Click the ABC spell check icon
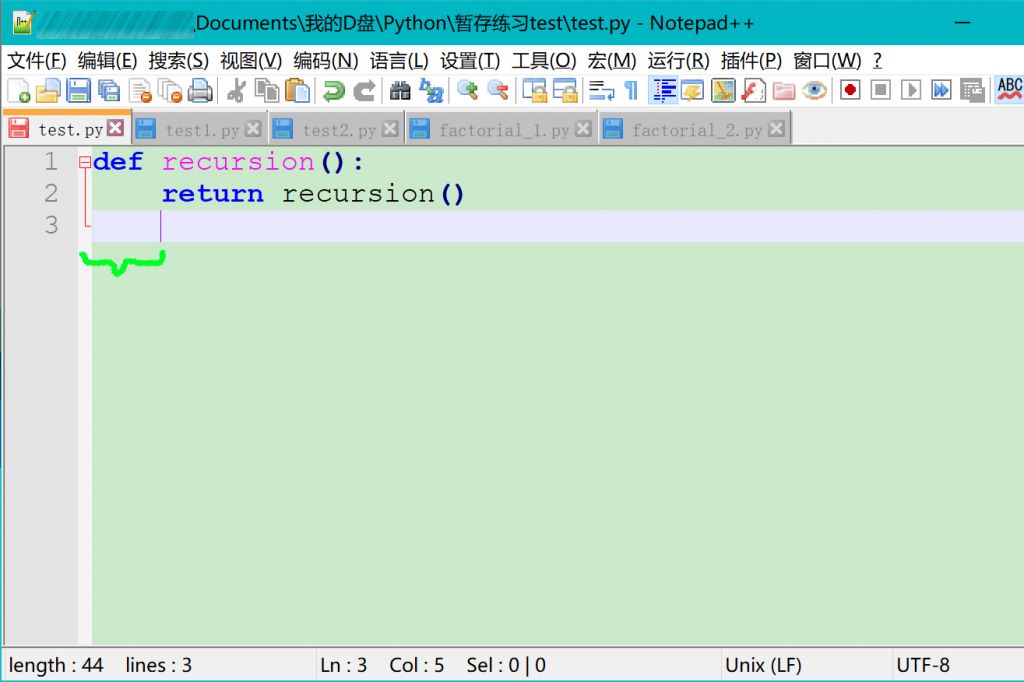Screen dimensions: 1024x682 click(1009, 90)
